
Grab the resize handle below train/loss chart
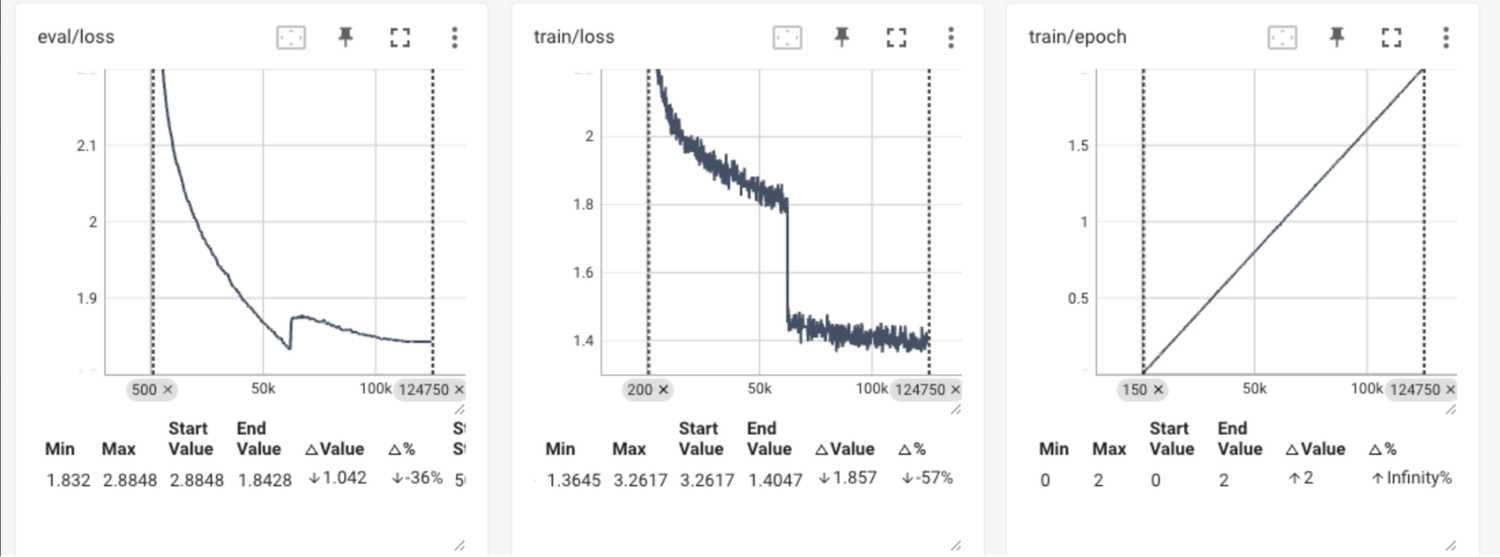click(x=955, y=409)
